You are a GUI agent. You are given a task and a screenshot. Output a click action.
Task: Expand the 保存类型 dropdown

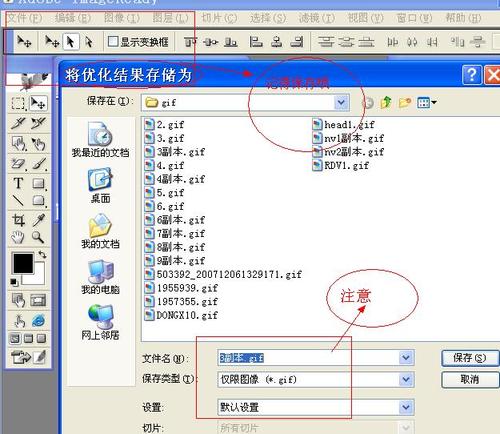[x=406, y=379]
